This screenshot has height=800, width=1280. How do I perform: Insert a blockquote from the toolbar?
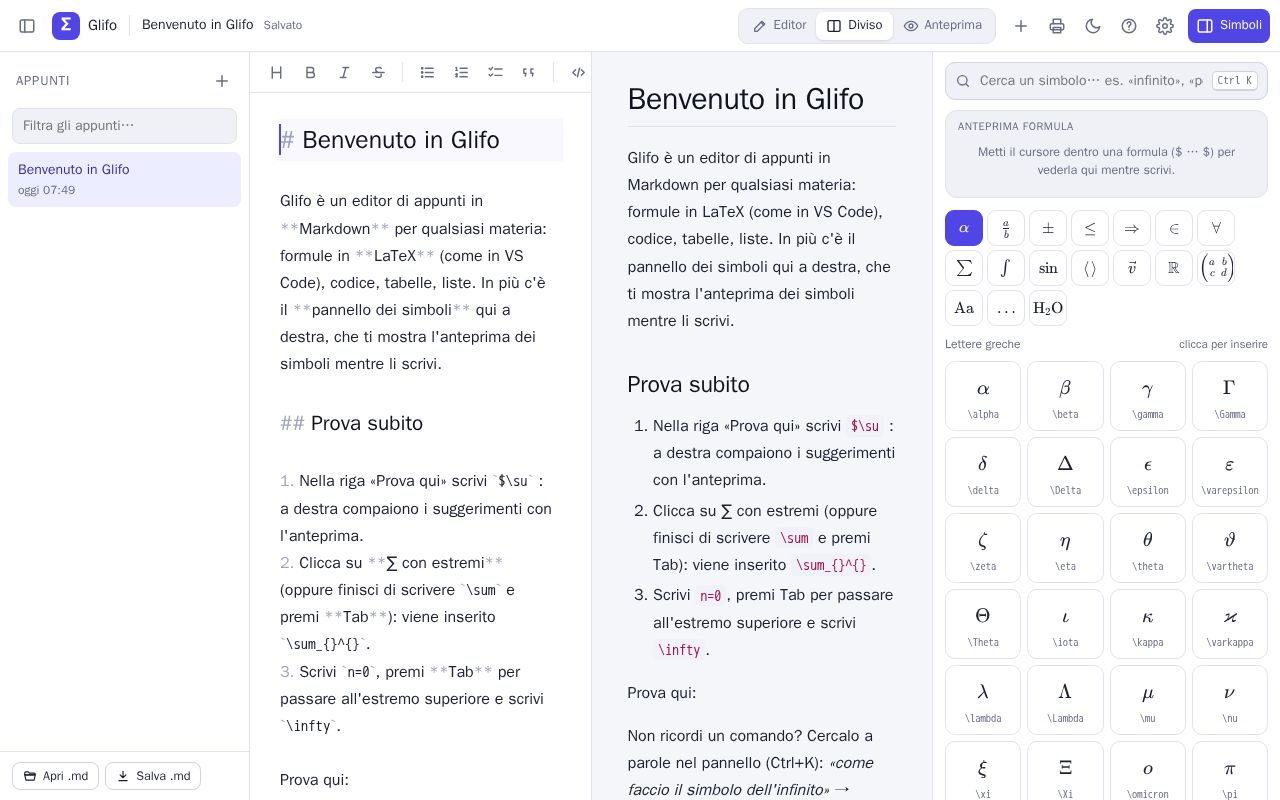[x=528, y=72]
